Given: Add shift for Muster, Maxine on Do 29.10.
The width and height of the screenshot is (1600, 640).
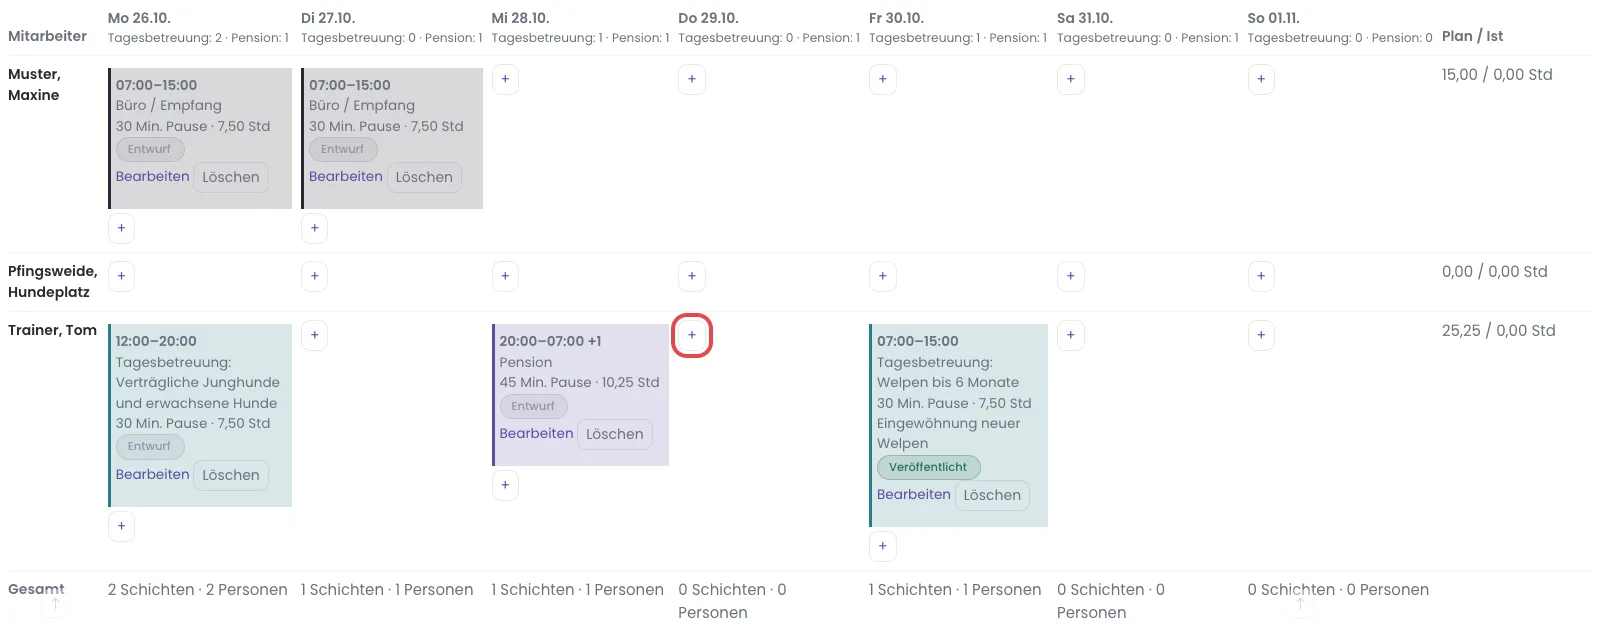Looking at the screenshot, I should (x=692, y=79).
